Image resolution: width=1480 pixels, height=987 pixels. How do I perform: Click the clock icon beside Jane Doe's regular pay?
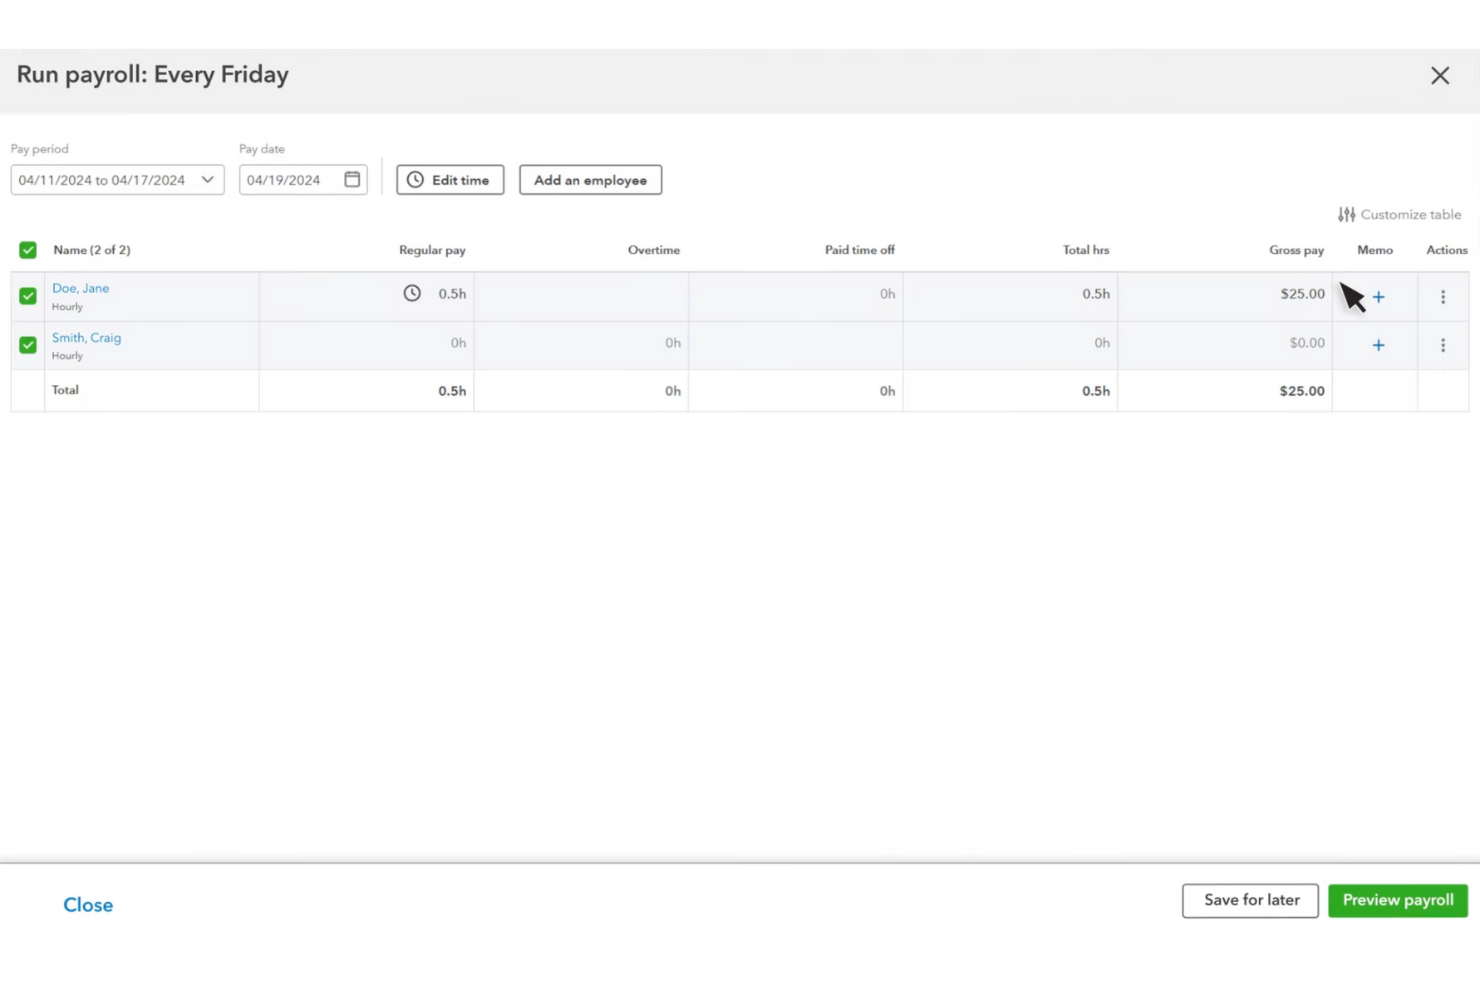point(412,293)
